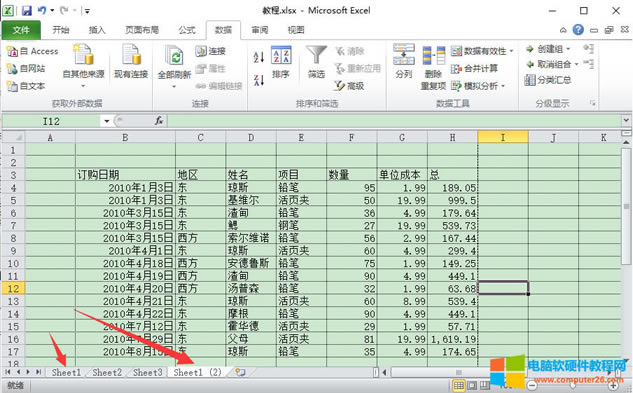This screenshot has height=393, width=633.
Task: Click the Save icon in quick access toolbar
Action: 27,11
